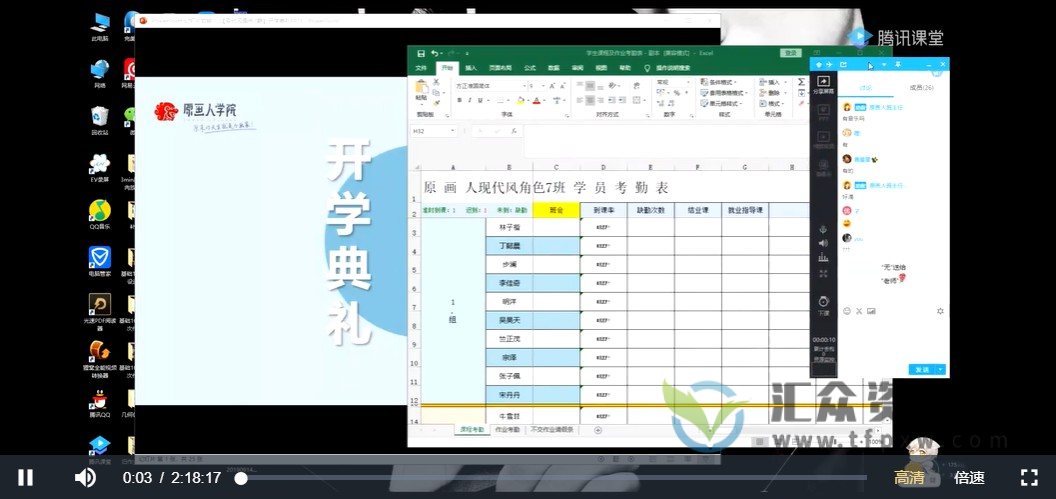Image resolution: width=1056 pixels, height=499 pixels.
Task: Switch to the 成员(26) tab in chat
Action: tap(921, 88)
